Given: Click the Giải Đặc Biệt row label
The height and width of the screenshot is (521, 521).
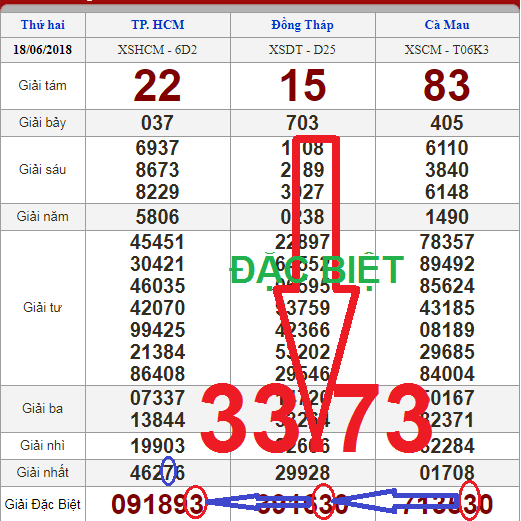Looking at the screenshot, I should 43,504.
